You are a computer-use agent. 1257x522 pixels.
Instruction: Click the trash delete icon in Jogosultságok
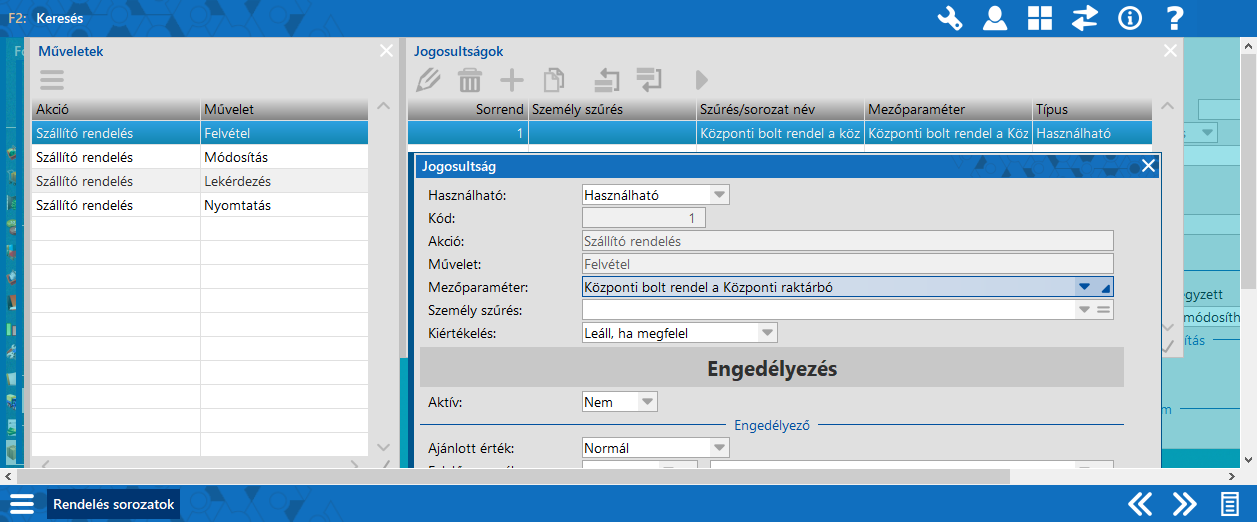pyautogui.click(x=469, y=80)
